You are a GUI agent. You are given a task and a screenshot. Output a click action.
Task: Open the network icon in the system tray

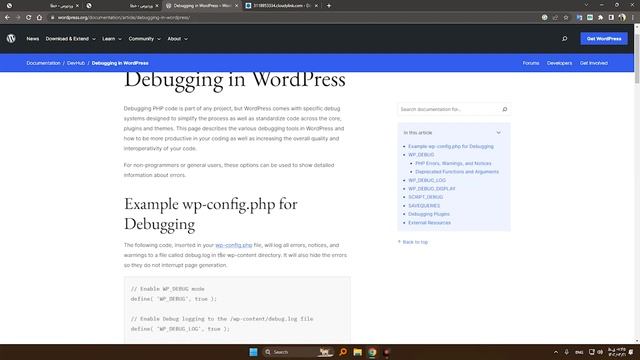[x=591, y=352]
